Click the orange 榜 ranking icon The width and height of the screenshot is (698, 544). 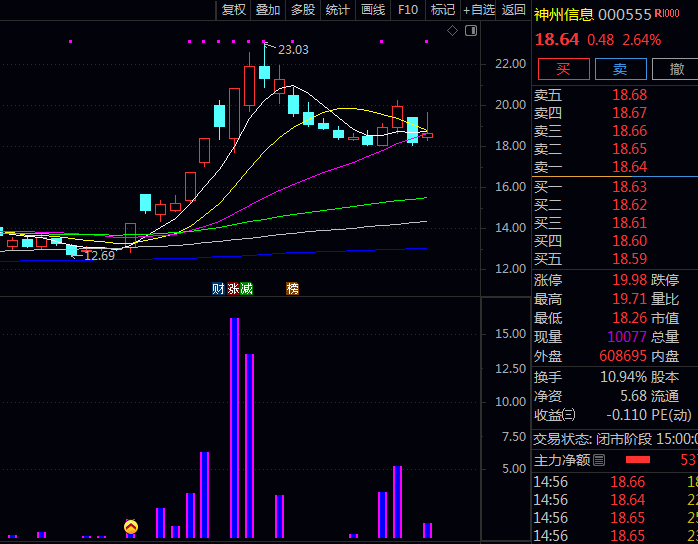tap(292, 289)
